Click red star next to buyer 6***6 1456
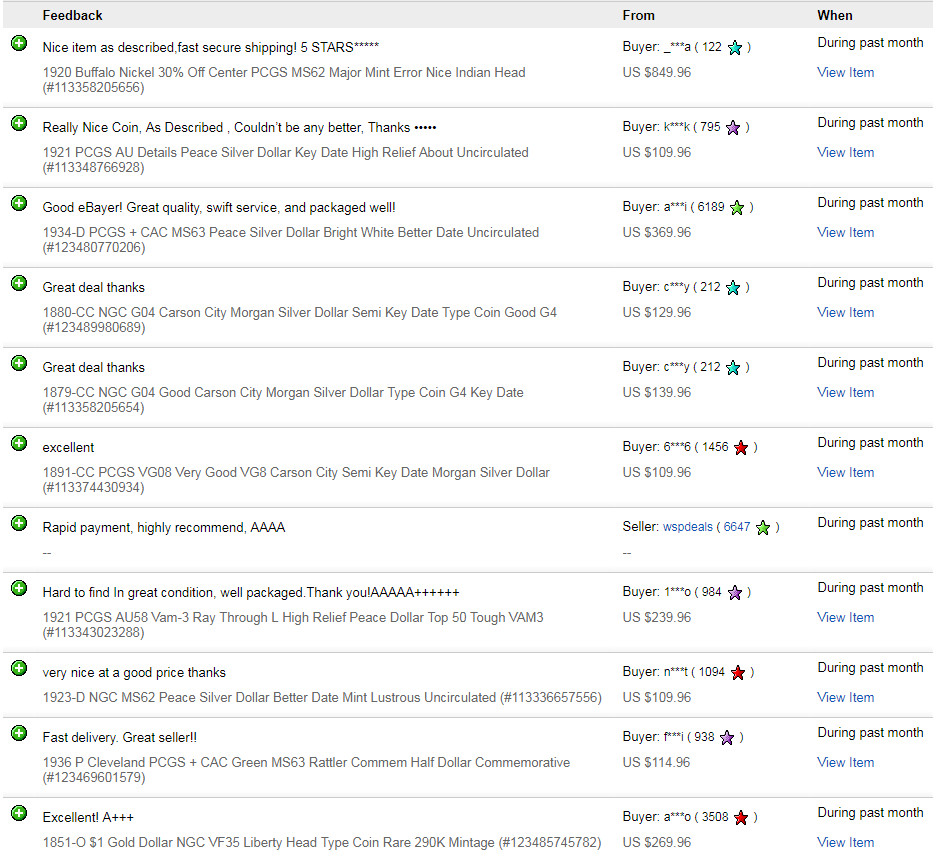The width and height of the screenshot is (941, 856). coord(741,448)
